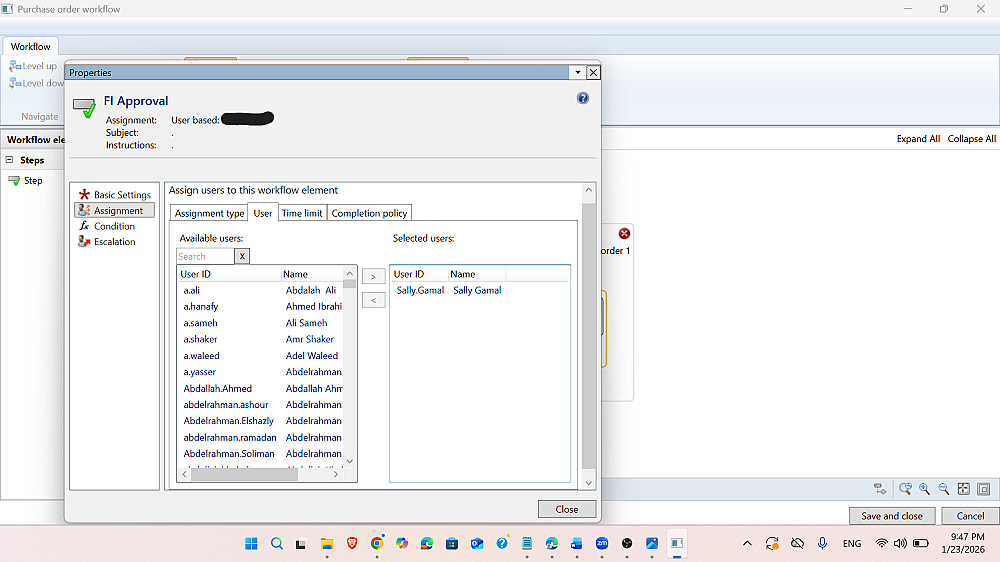Open the Completion policy tab
Screen dimensions: 1000x562
369,213
